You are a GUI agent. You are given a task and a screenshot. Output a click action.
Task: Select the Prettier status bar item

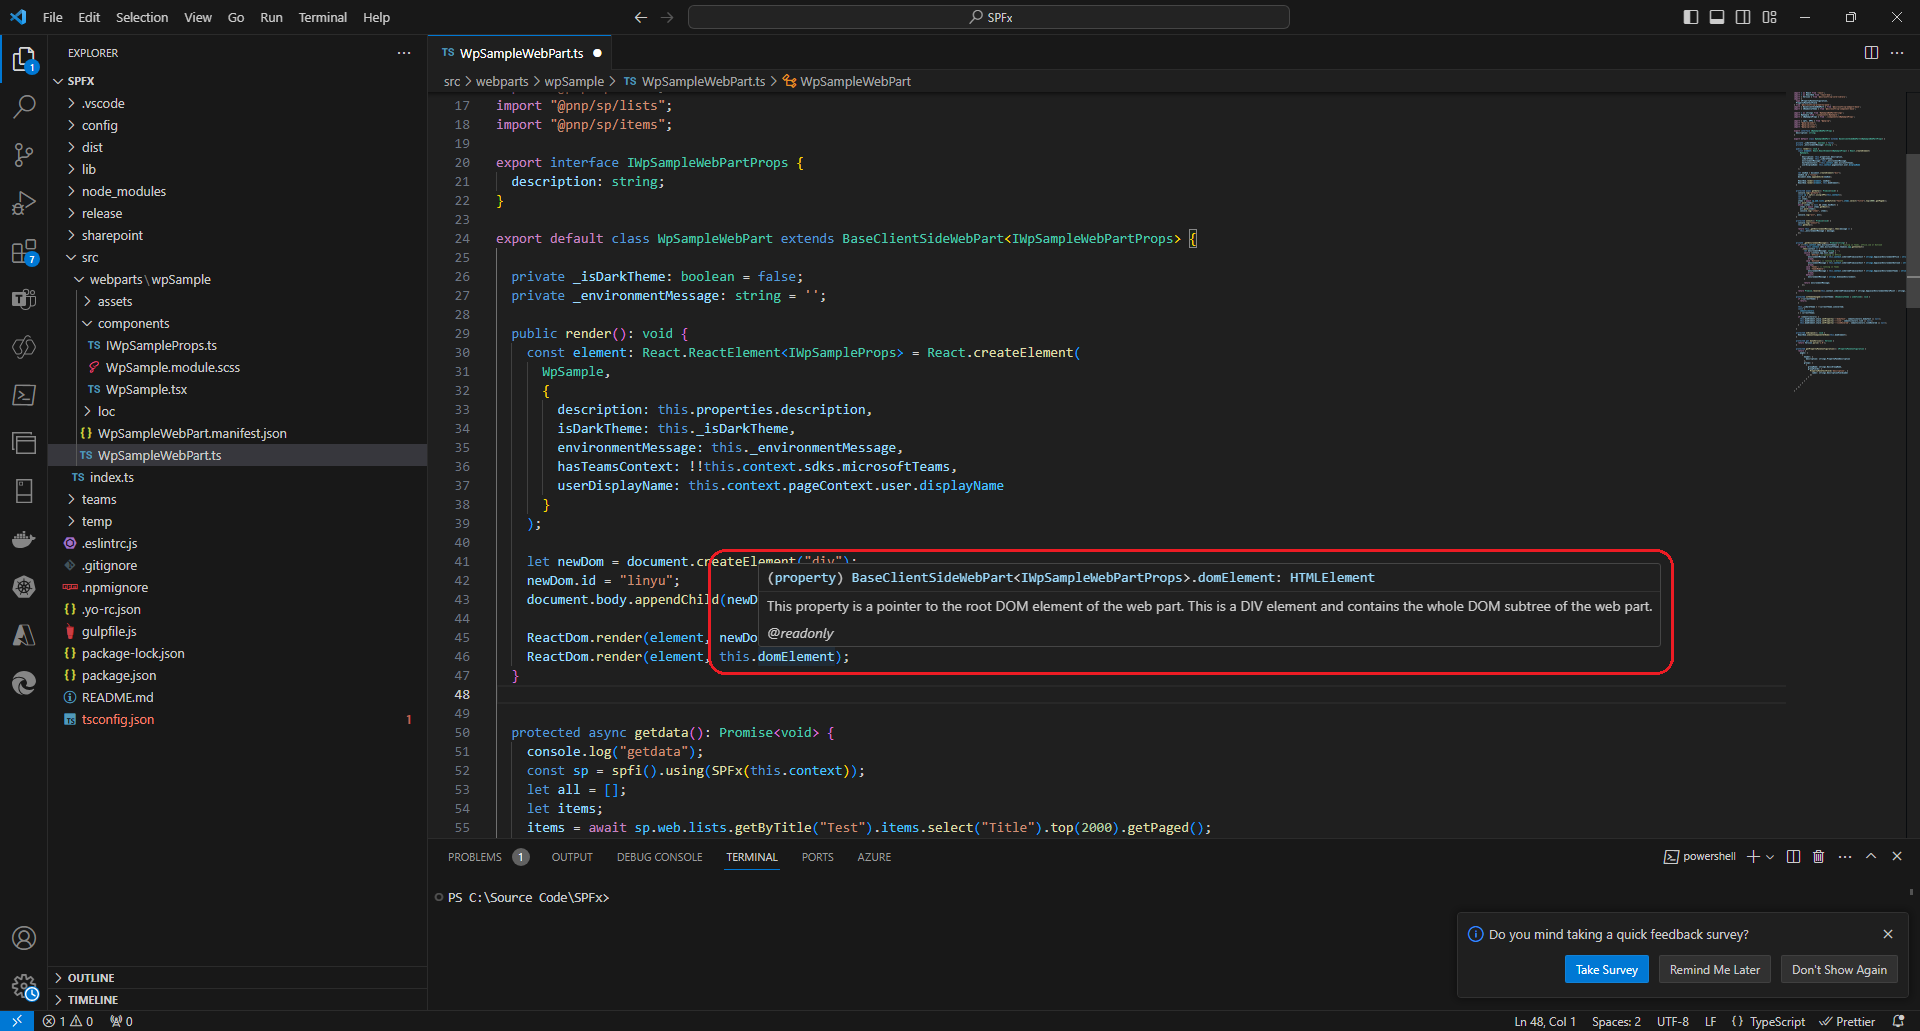[x=1848, y=1021]
